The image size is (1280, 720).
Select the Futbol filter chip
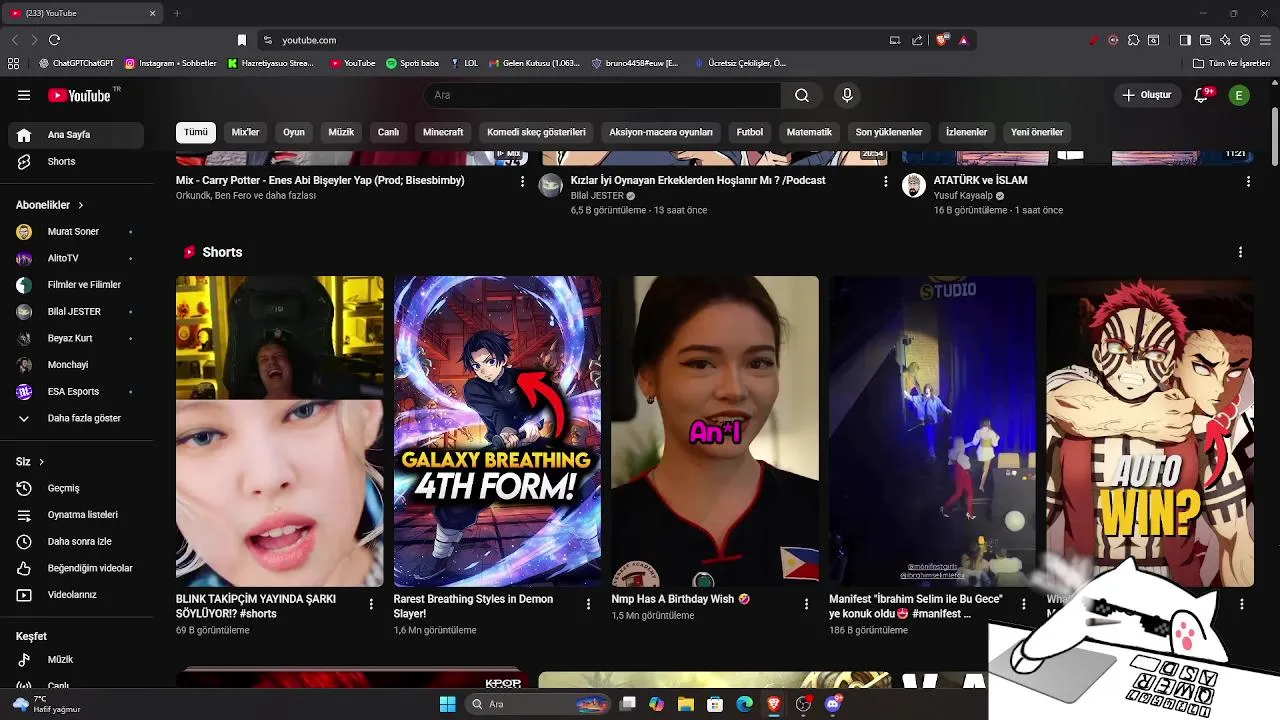750,132
